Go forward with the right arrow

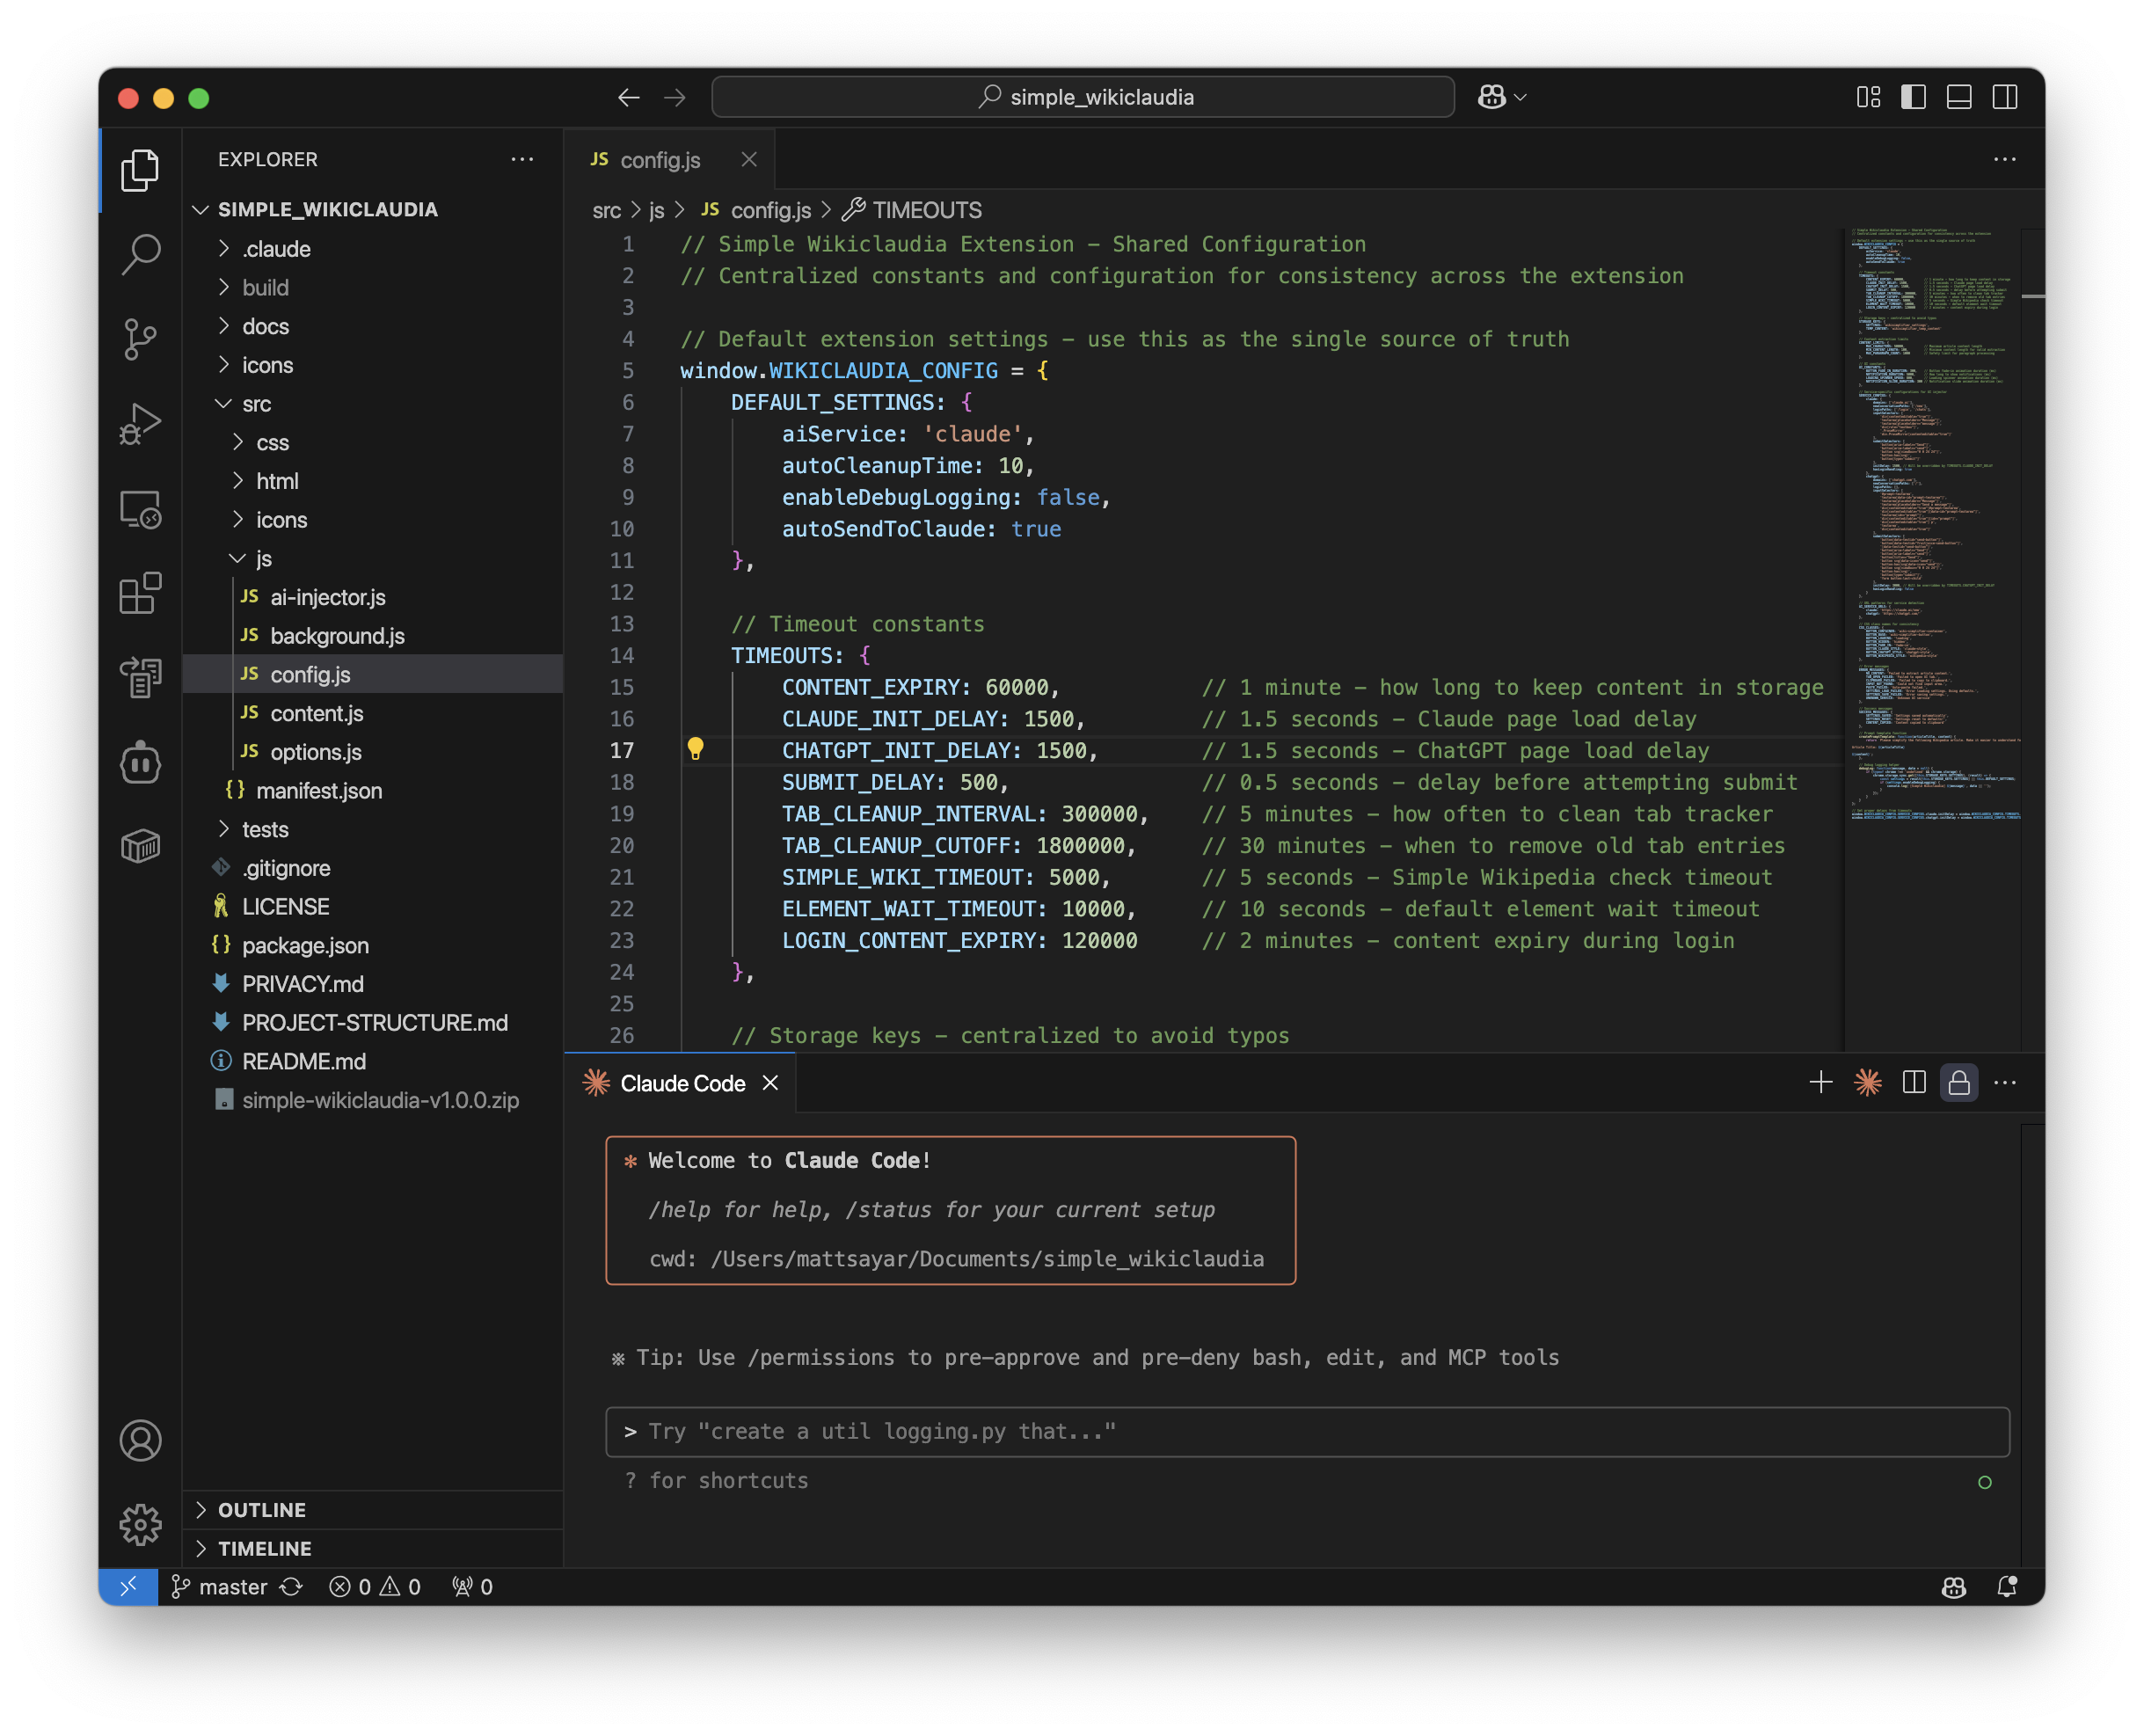[x=675, y=97]
